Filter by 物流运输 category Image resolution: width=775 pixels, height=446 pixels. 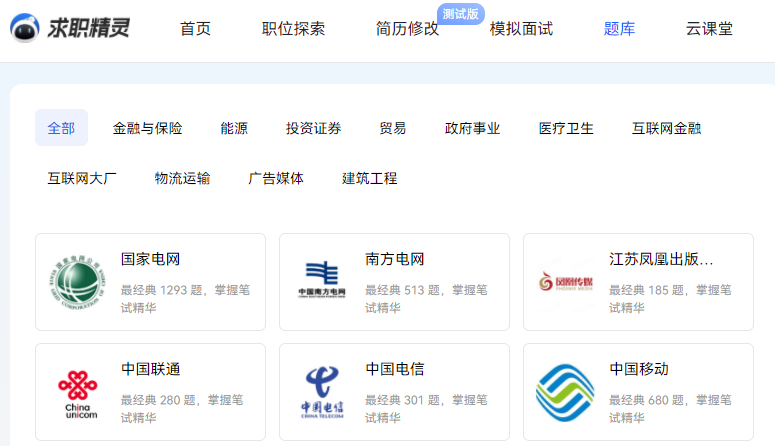(x=182, y=178)
